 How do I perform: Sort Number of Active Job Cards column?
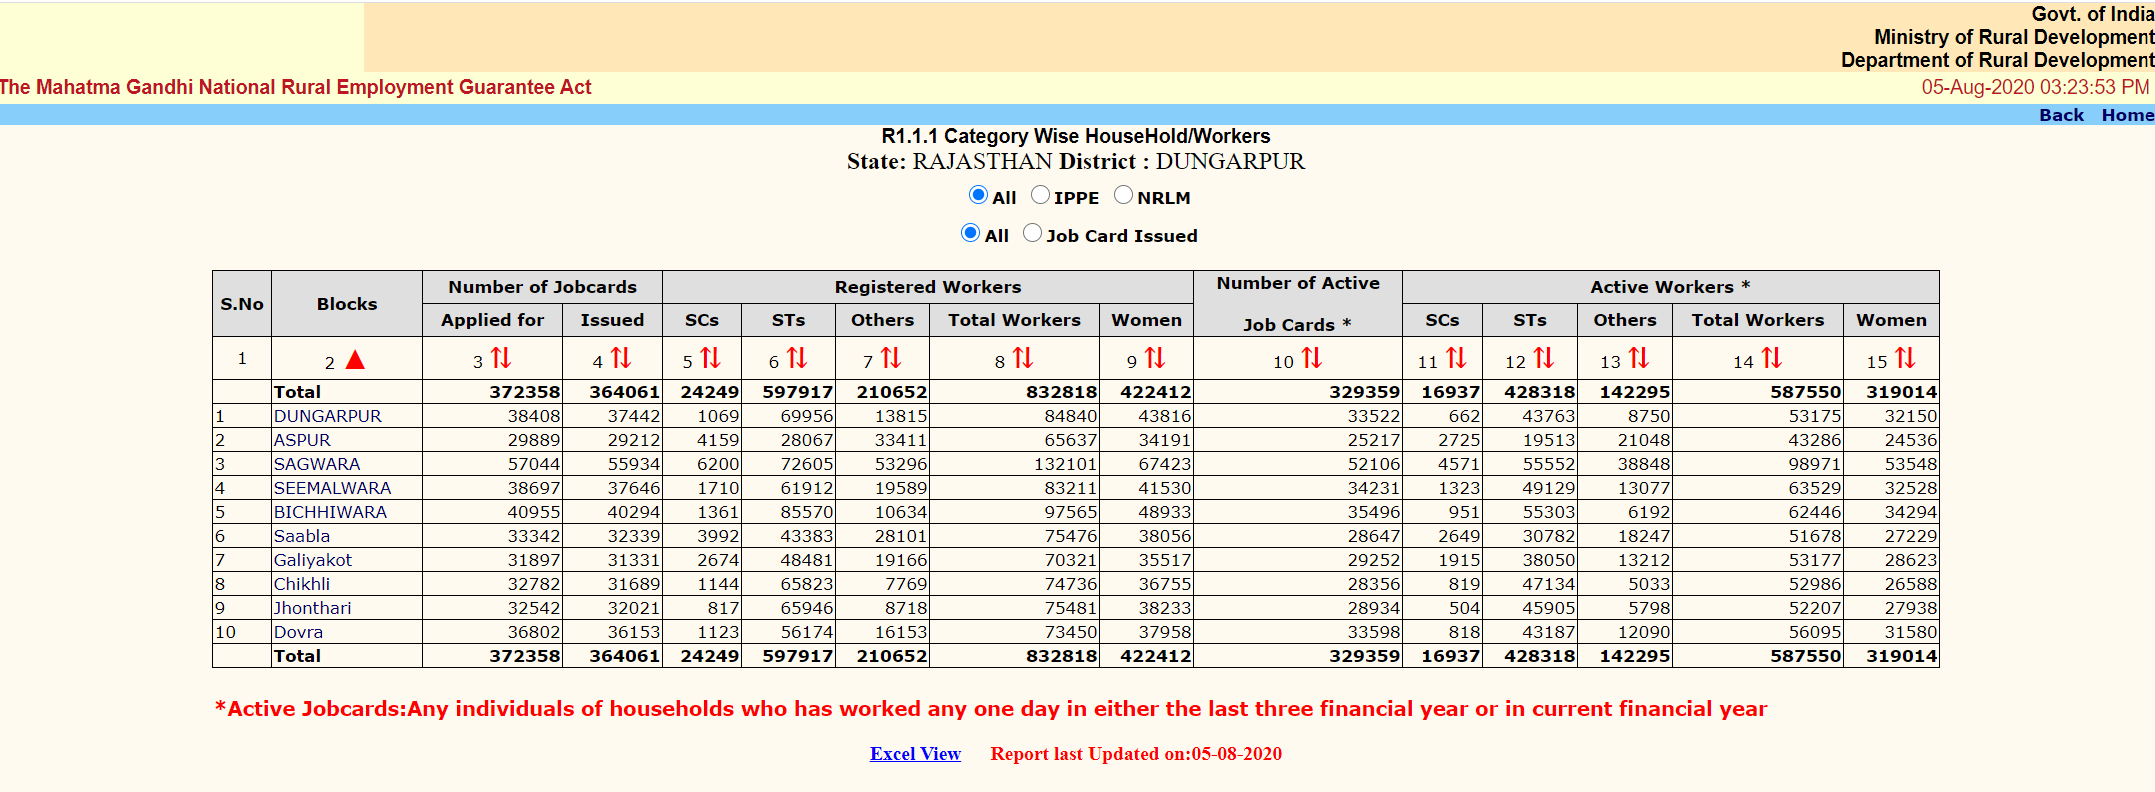1311,358
